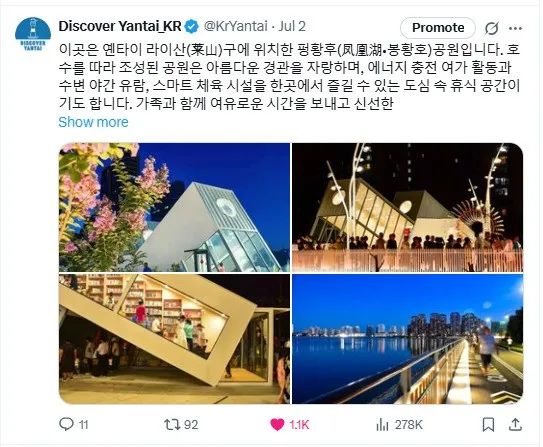
Task: Open the reply comment icon
Action: click(66, 424)
